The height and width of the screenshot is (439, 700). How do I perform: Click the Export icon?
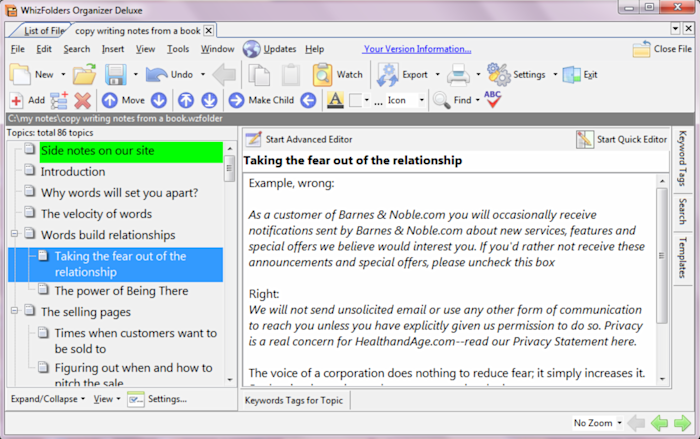click(x=388, y=74)
